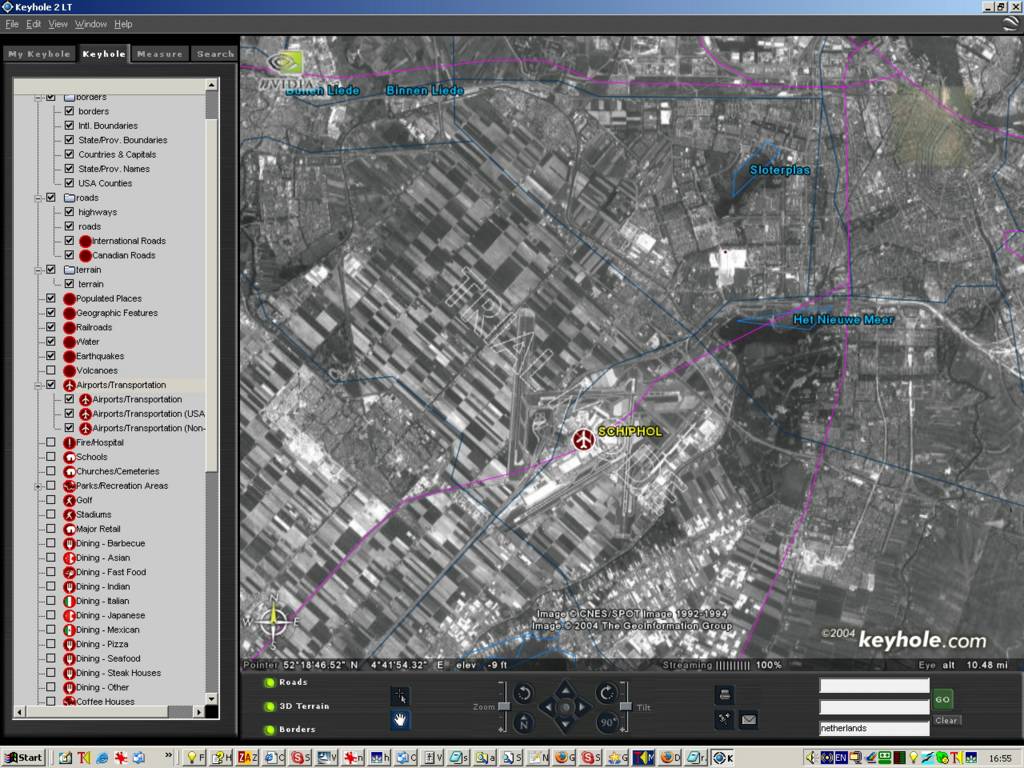Enable the Schools layer checkbox
The image size is (1024, 768).
[x=50, y=456]
